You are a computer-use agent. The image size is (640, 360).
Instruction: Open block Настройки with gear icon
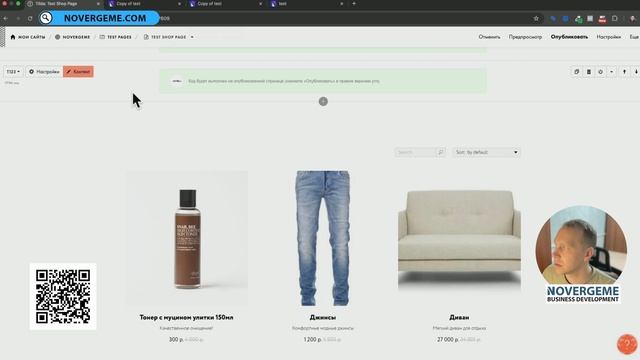44,72
